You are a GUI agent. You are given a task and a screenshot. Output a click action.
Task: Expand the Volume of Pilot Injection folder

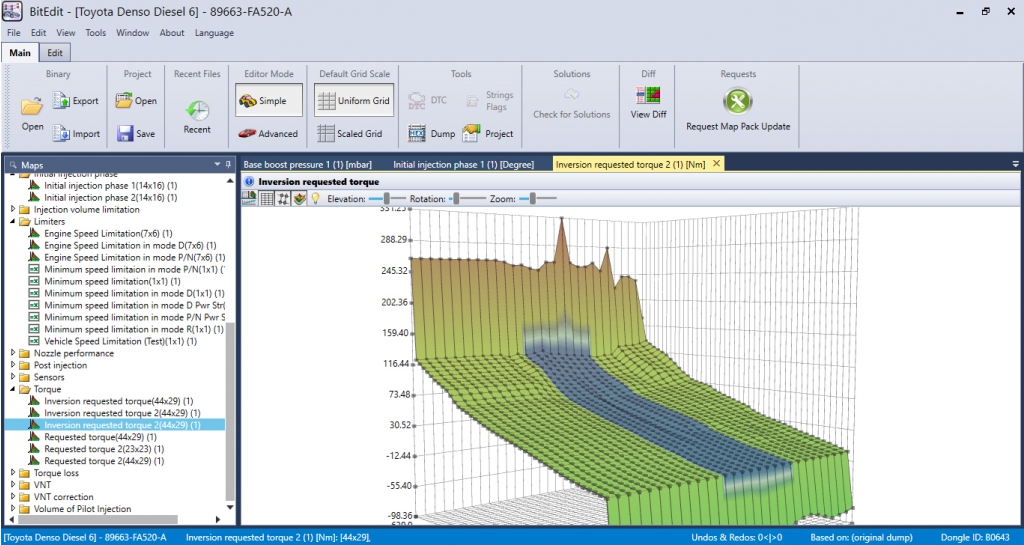tap(13, 508)
